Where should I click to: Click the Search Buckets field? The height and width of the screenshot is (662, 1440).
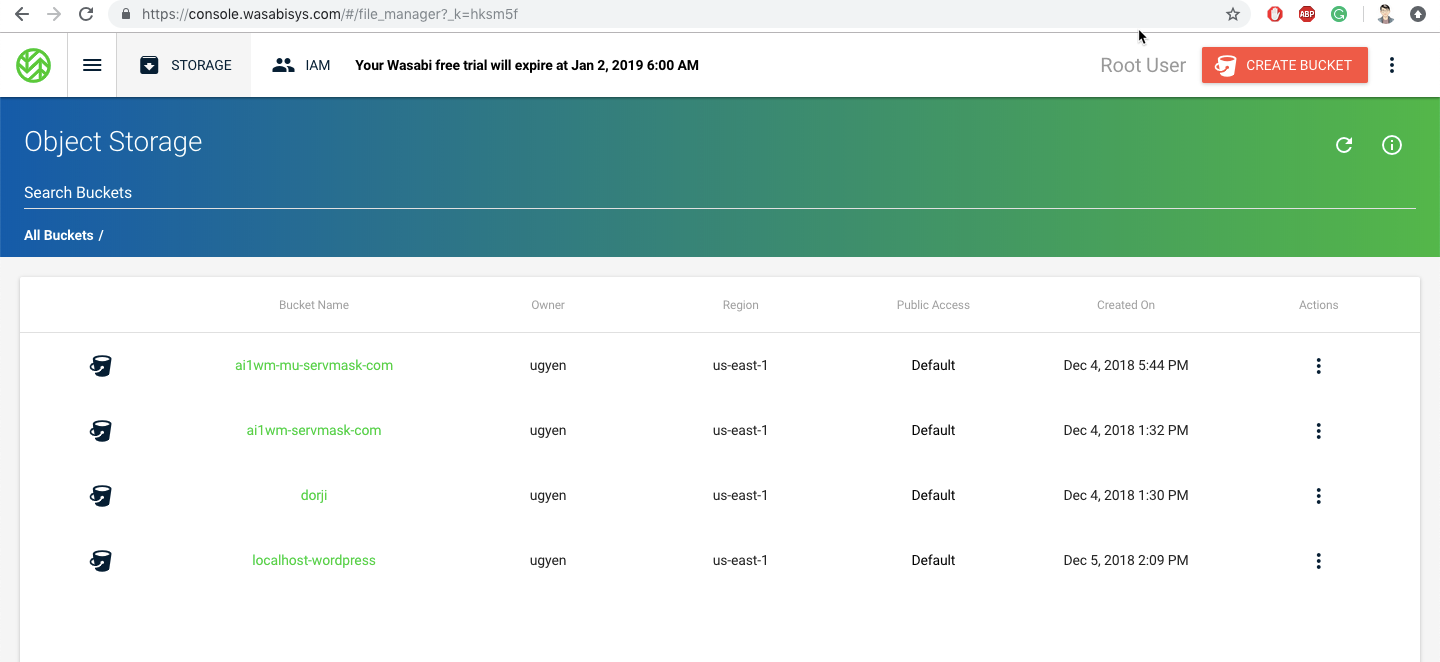(719, 193)
